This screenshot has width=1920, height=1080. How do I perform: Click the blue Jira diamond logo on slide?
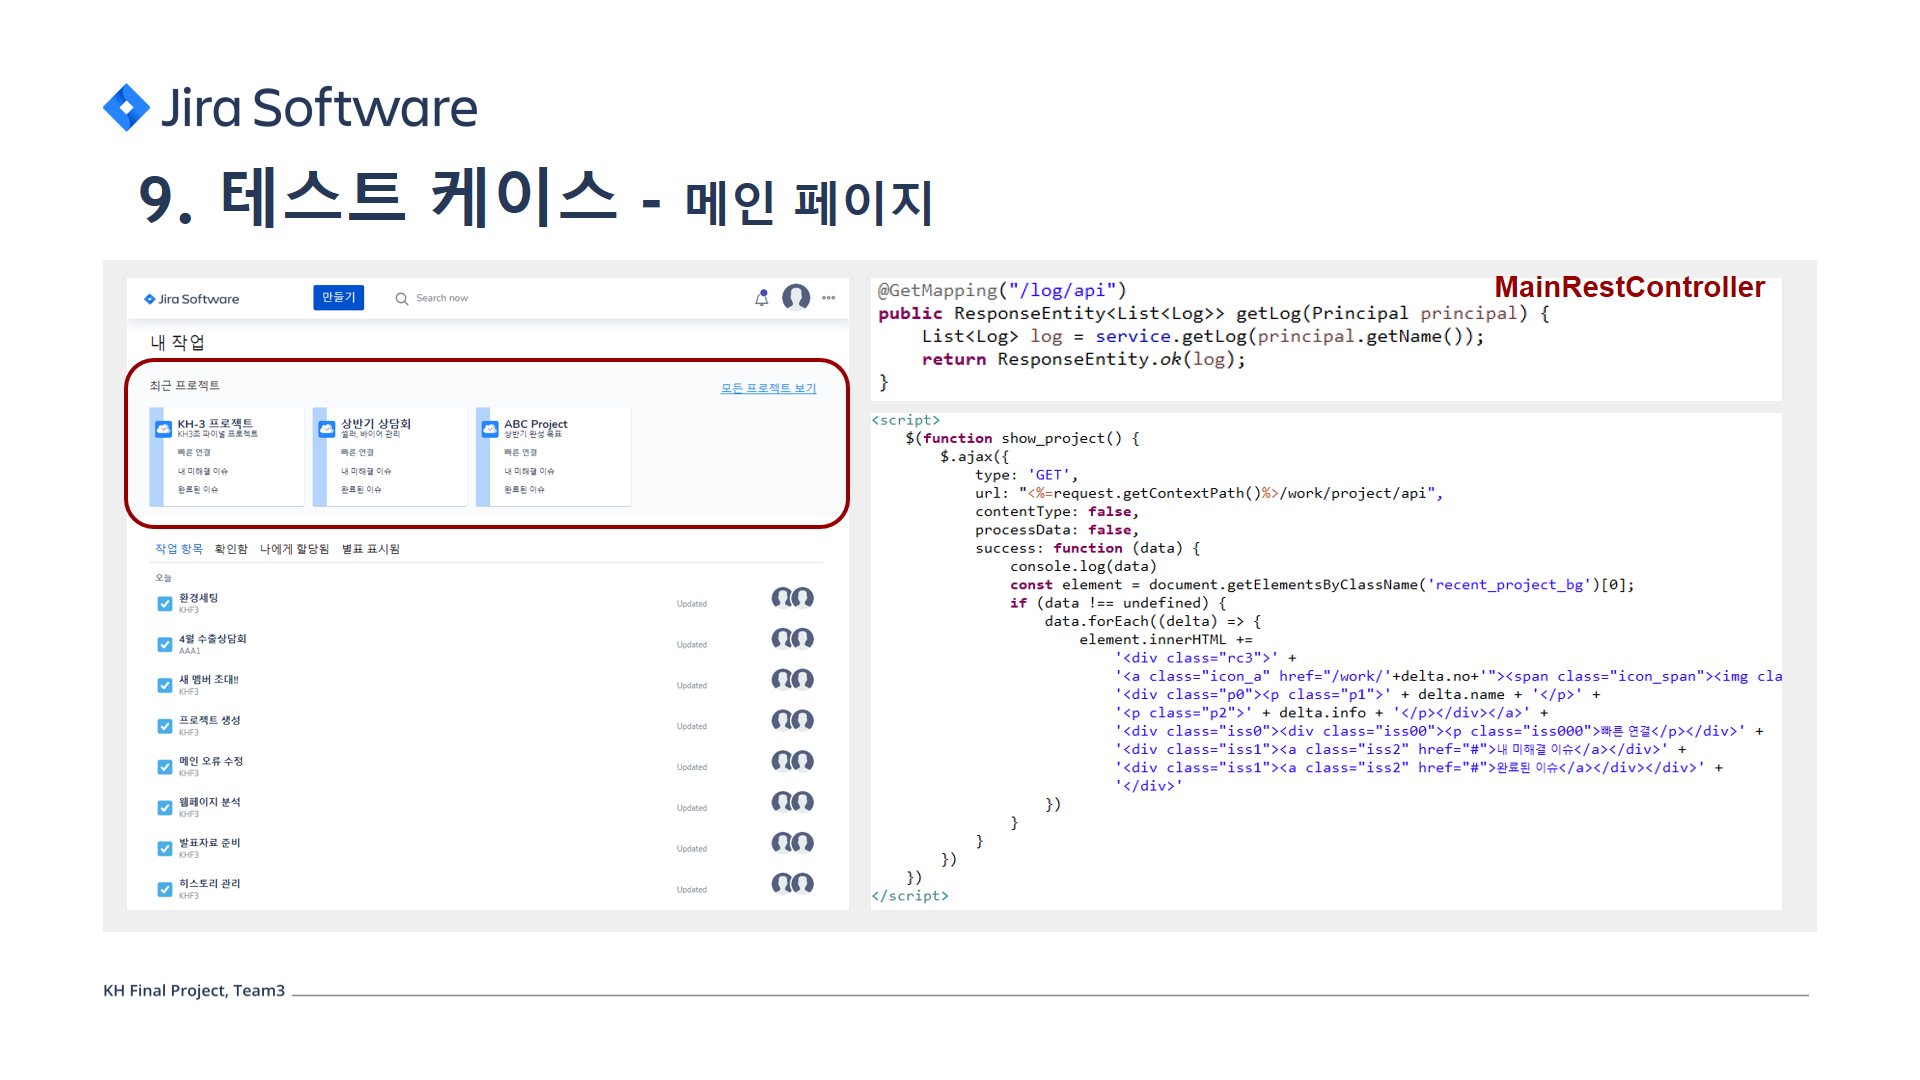(x=126, y=107)
